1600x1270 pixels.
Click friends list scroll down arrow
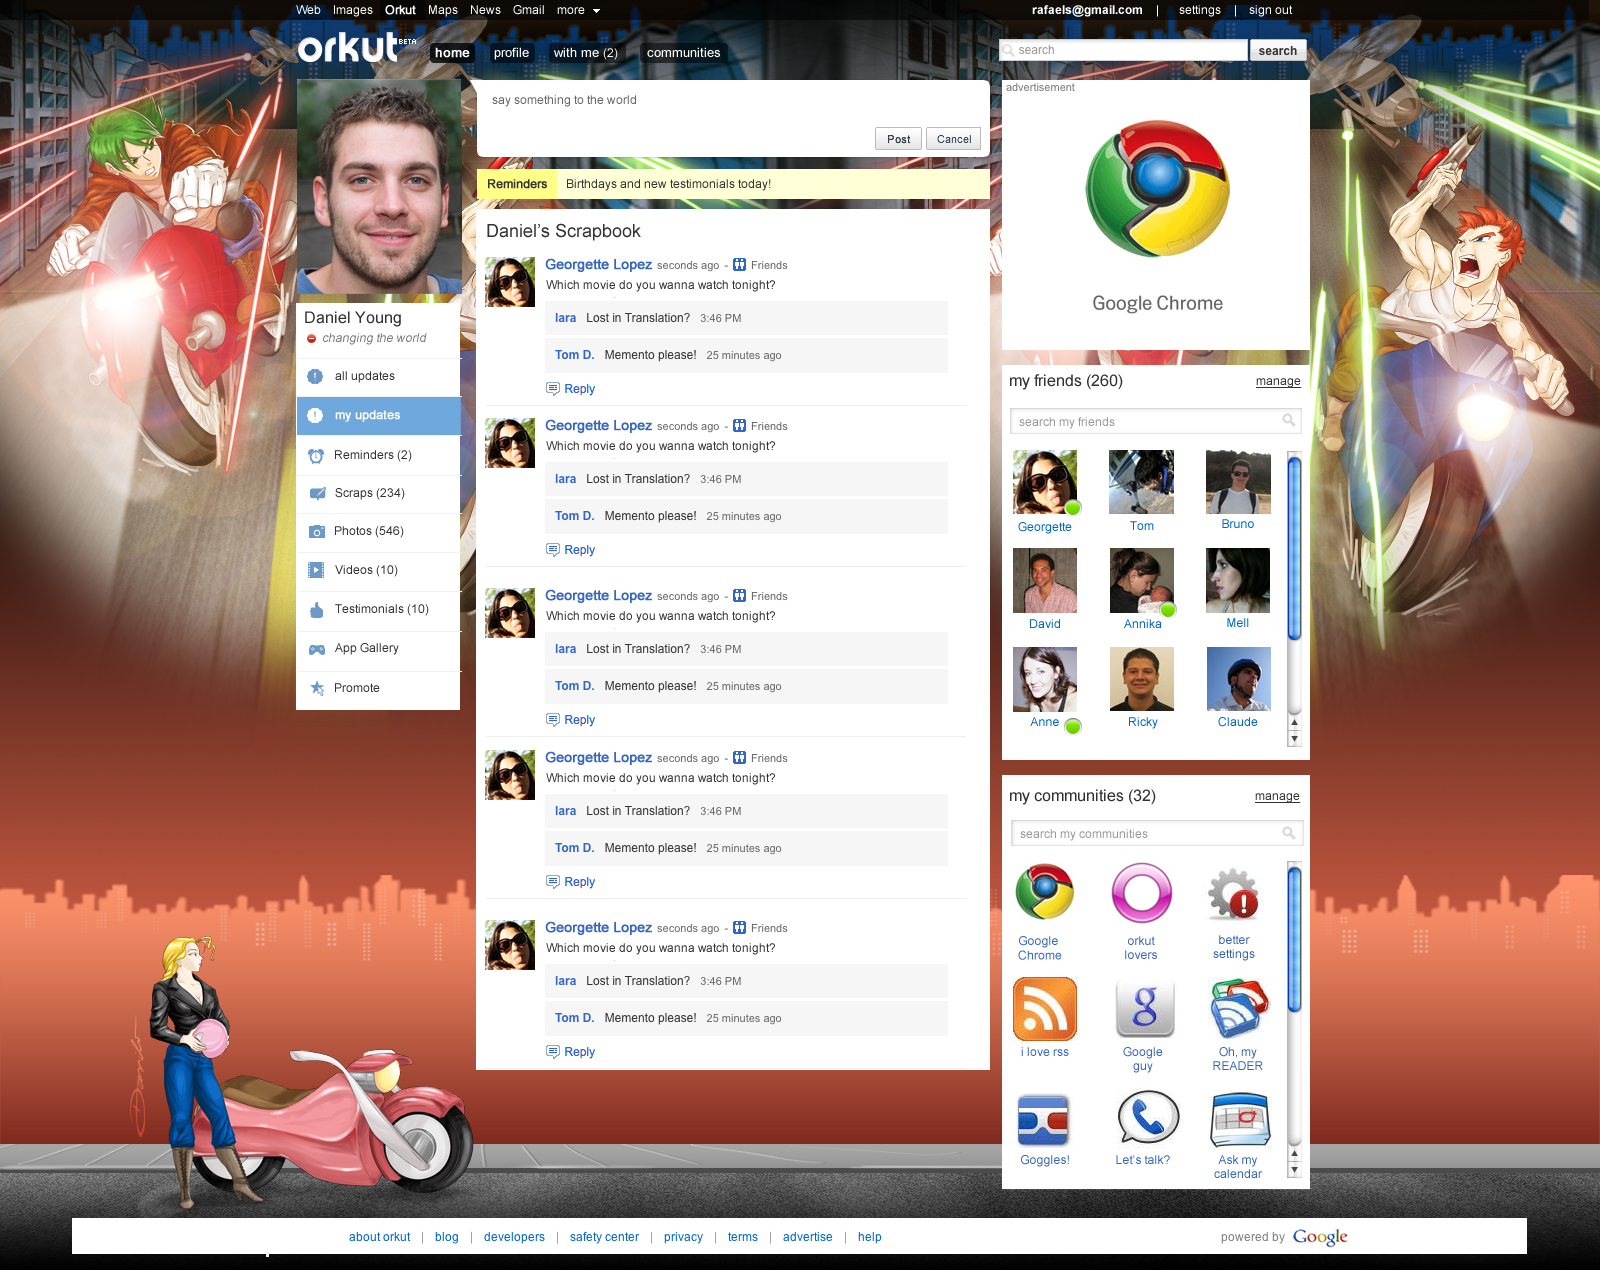(x=1294, y=739)
